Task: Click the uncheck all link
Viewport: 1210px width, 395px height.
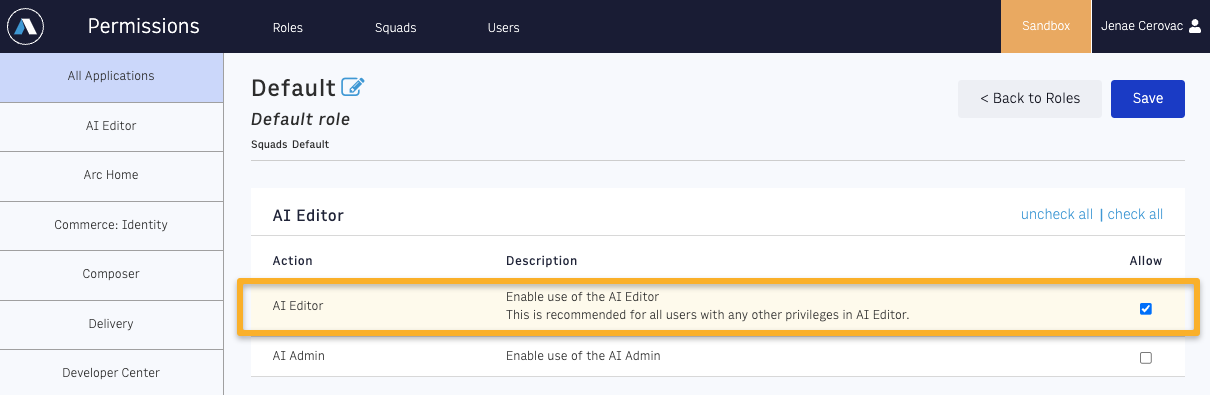Action: click(x=1057, y=215)
